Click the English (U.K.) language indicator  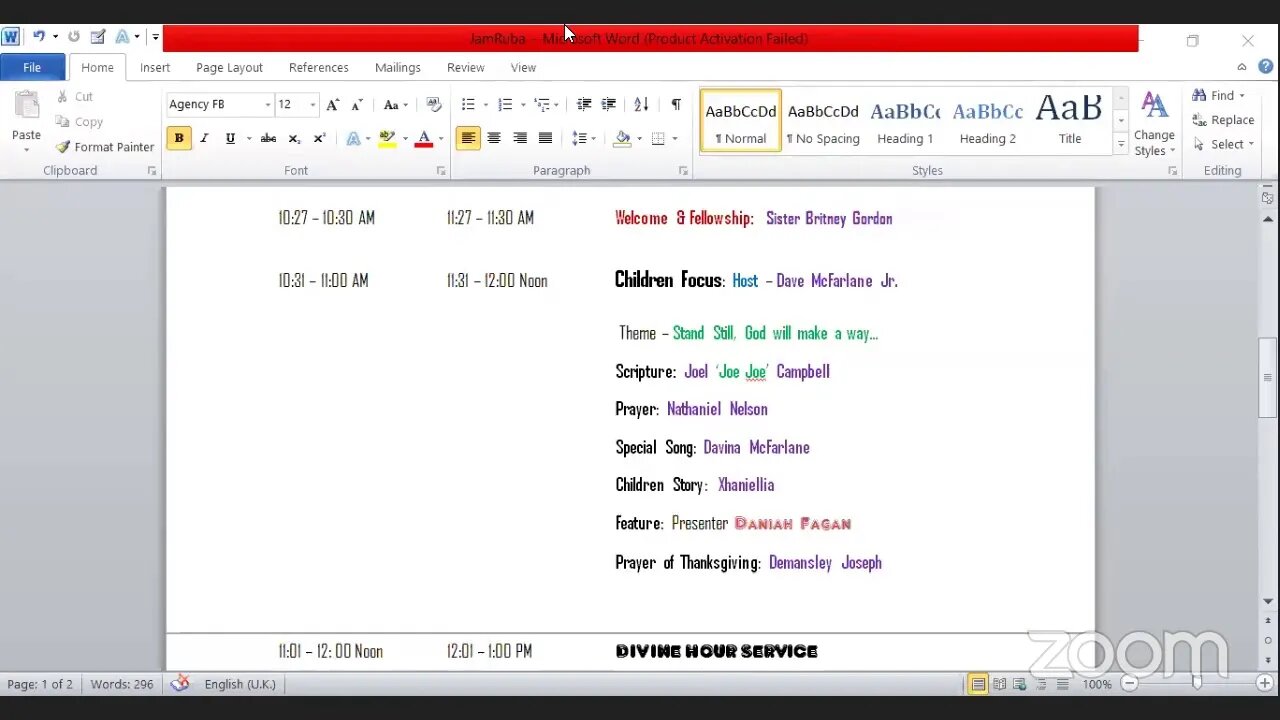point(240,684)
